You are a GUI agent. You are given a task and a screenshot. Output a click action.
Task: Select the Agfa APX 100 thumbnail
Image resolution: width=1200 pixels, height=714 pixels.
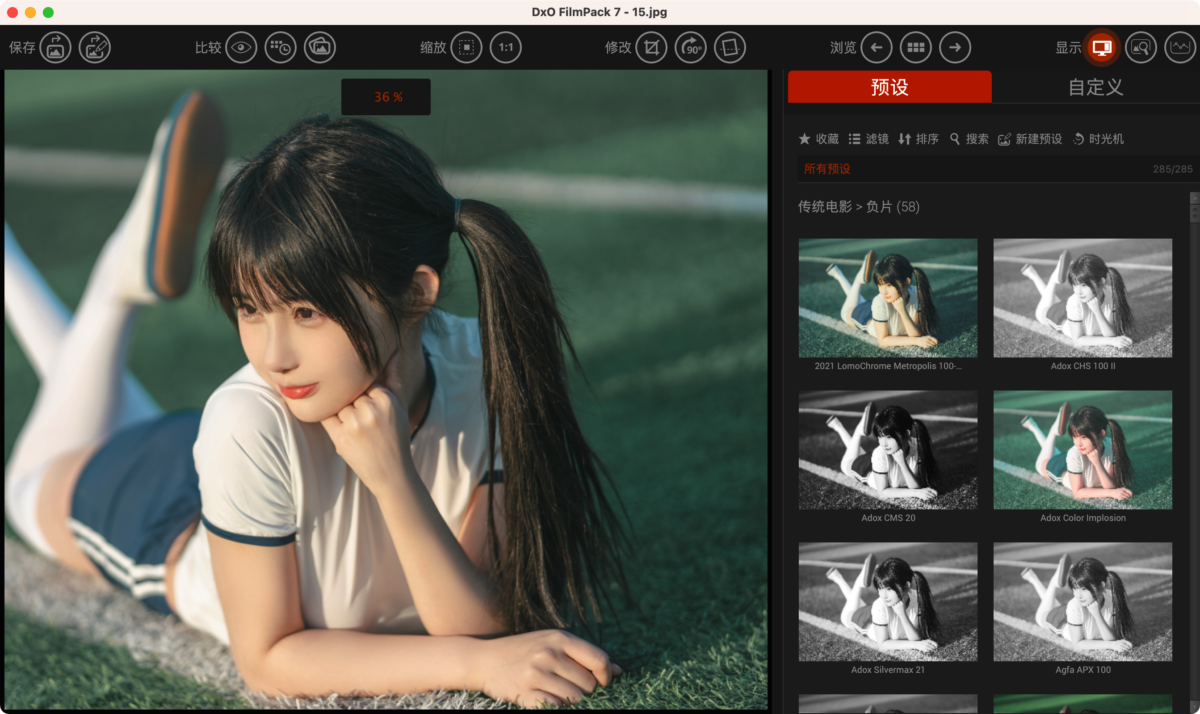(1083, 602)
